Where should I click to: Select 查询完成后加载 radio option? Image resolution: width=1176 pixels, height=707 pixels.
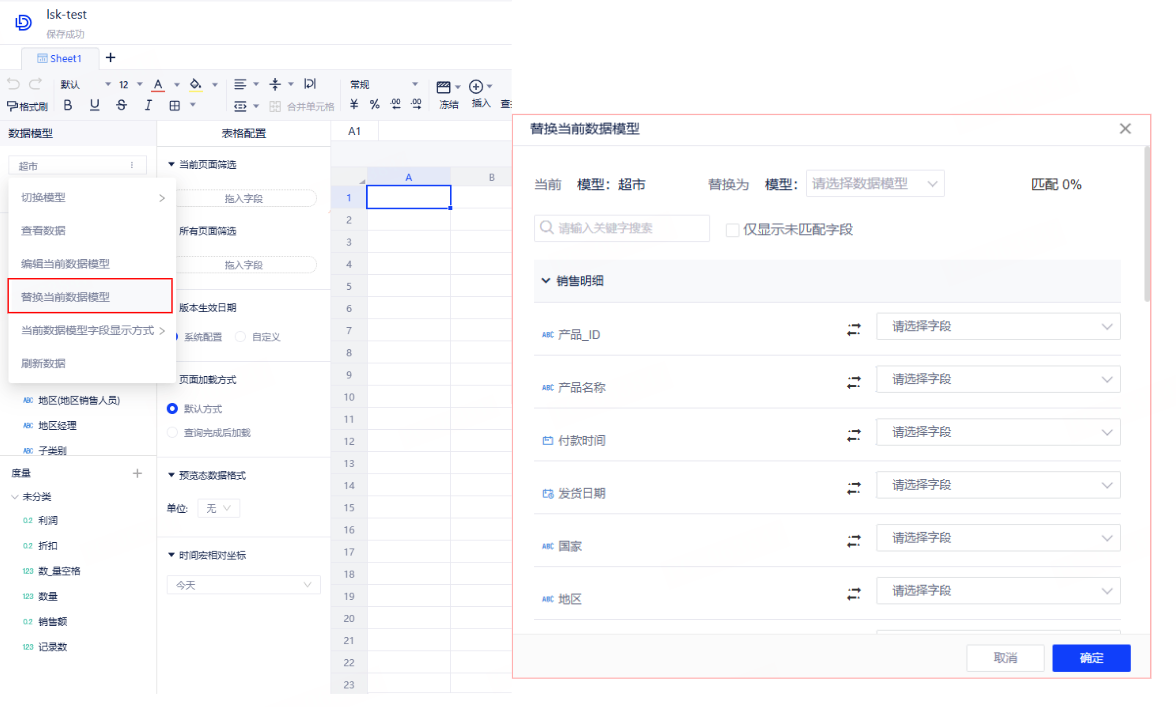pos(172,433)
